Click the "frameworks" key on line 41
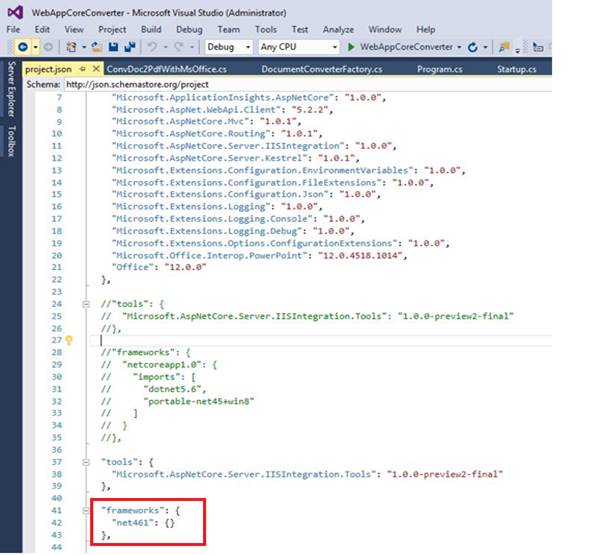This screenshot has height=555, width=608. point(133,511)
